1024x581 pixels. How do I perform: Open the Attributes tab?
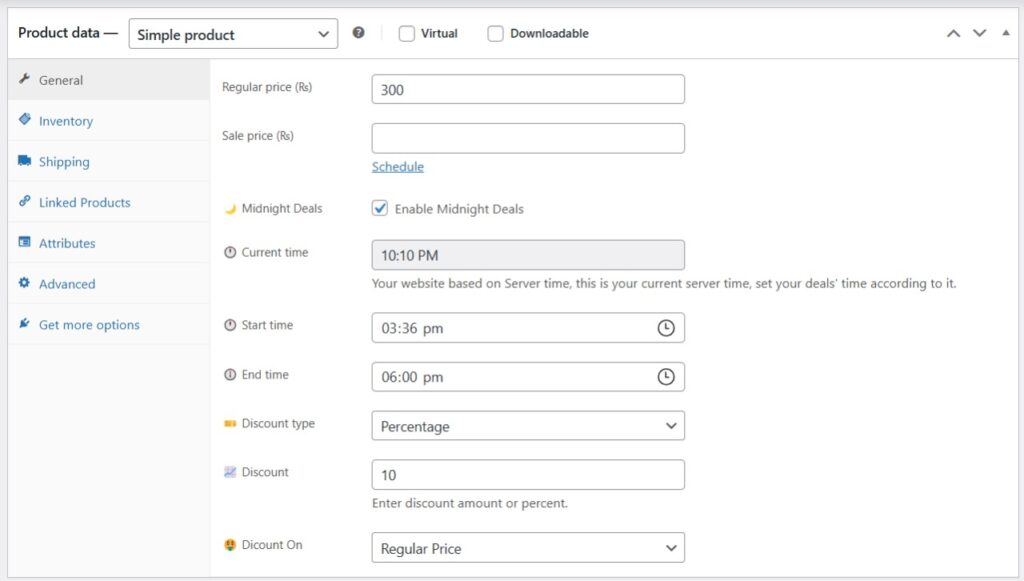click(x=67, y=243)
